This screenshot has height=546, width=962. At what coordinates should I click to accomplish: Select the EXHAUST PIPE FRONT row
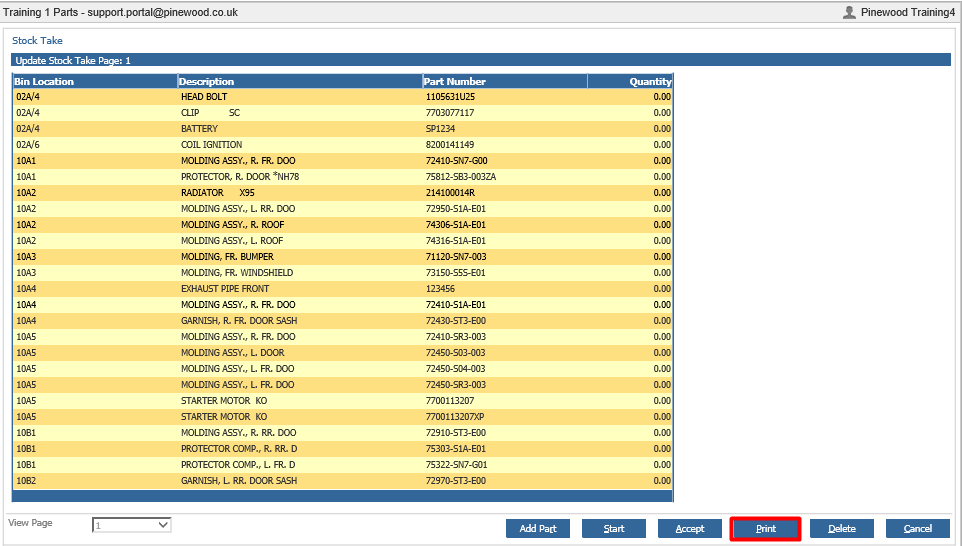click(343, 289)
